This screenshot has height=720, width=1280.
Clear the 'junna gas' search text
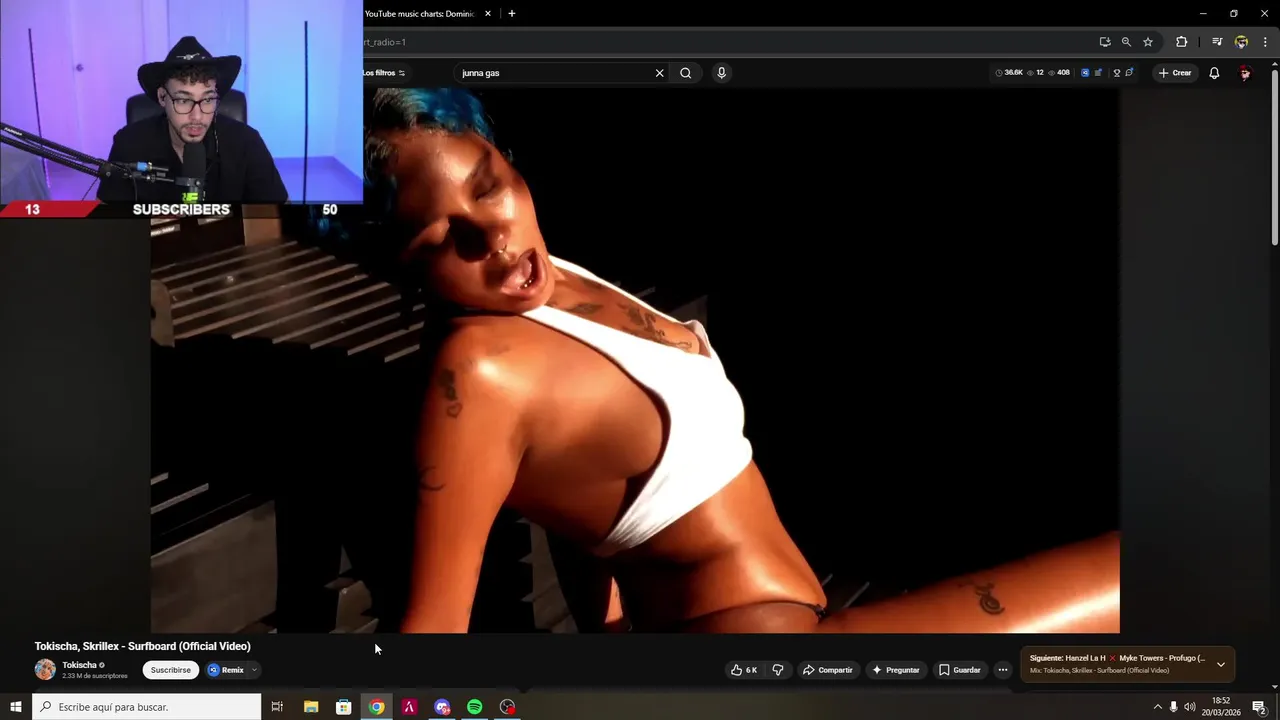(x=659, y=73)
